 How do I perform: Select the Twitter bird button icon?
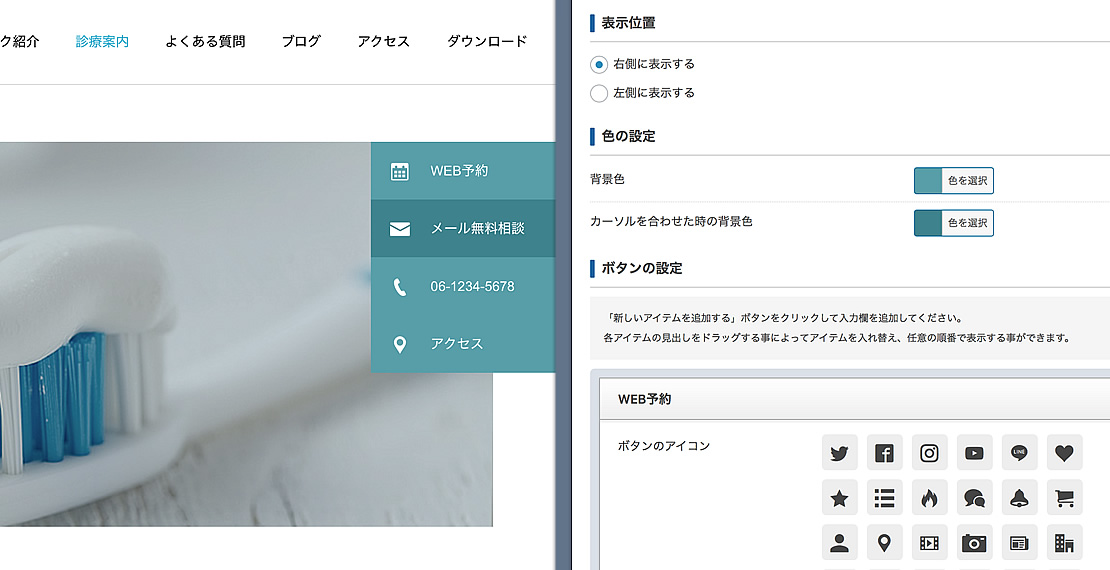(840, 452)
